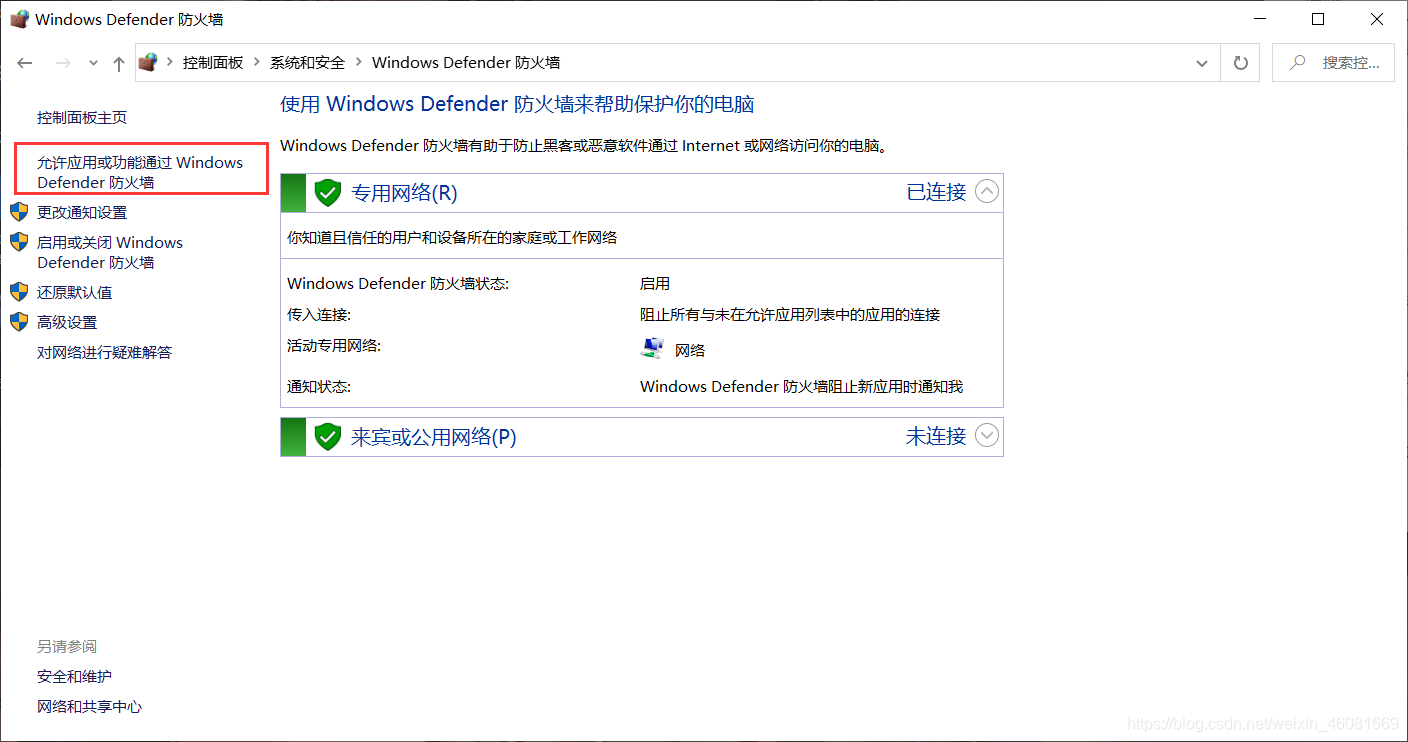The image size is (1408, 742).
Task: Collapse the 专用网络 section chevron
Action: pos(987,191)
